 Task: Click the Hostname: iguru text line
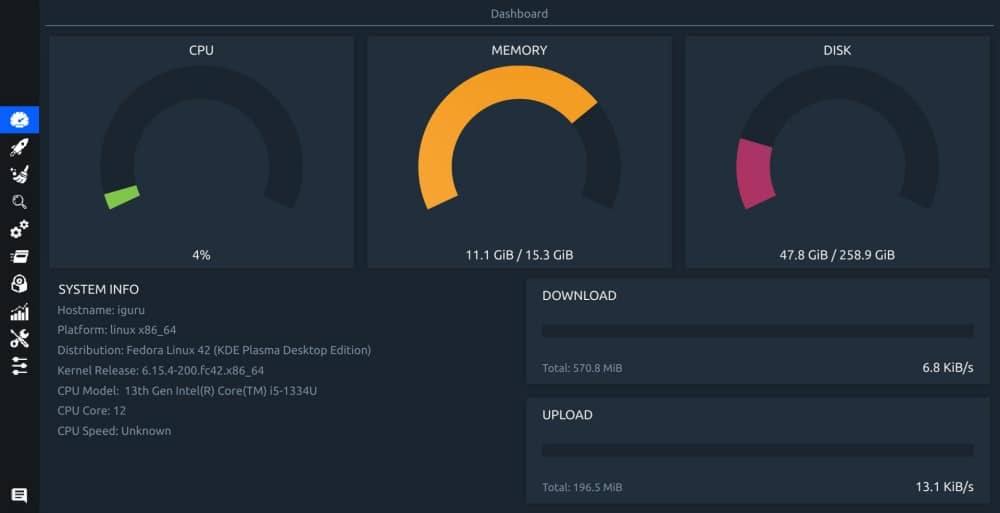101,310
